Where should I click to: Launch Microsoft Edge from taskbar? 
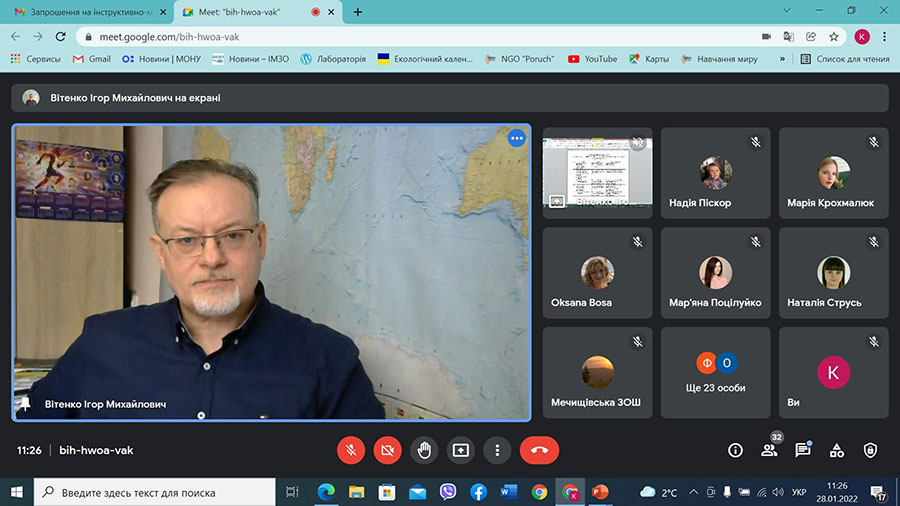tap(326, 492)
